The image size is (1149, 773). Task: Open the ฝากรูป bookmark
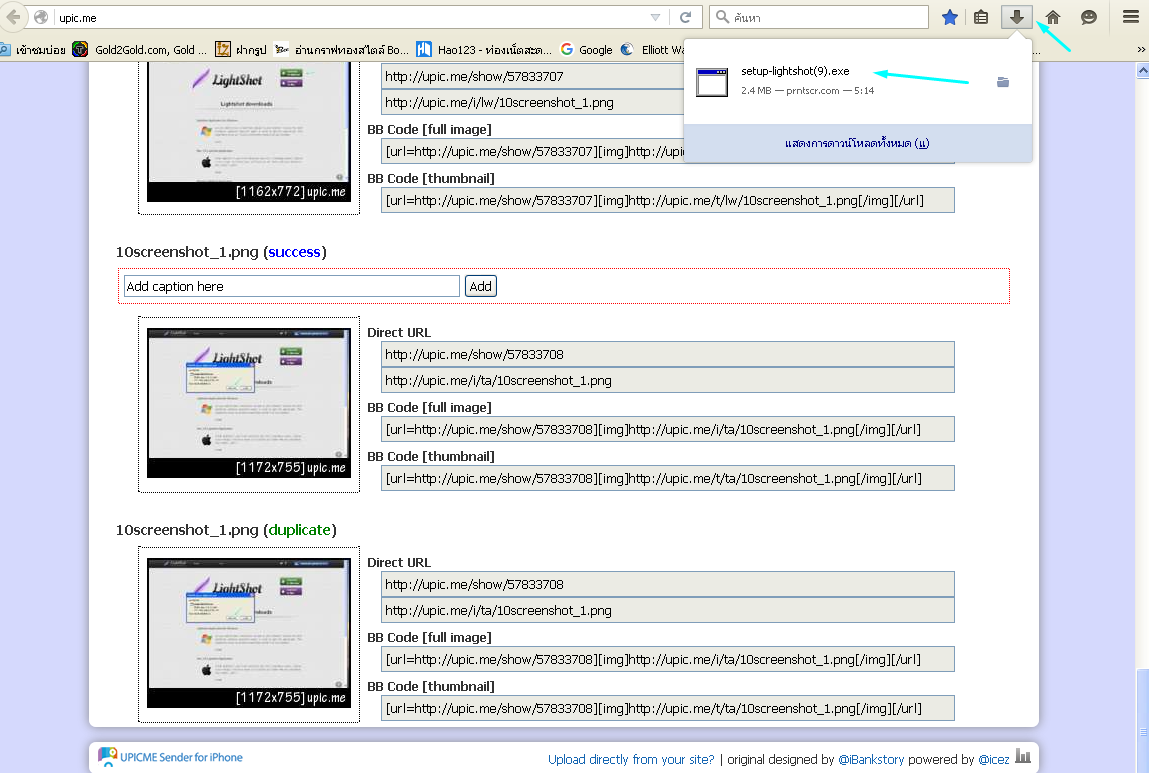[x=241, y=49]
